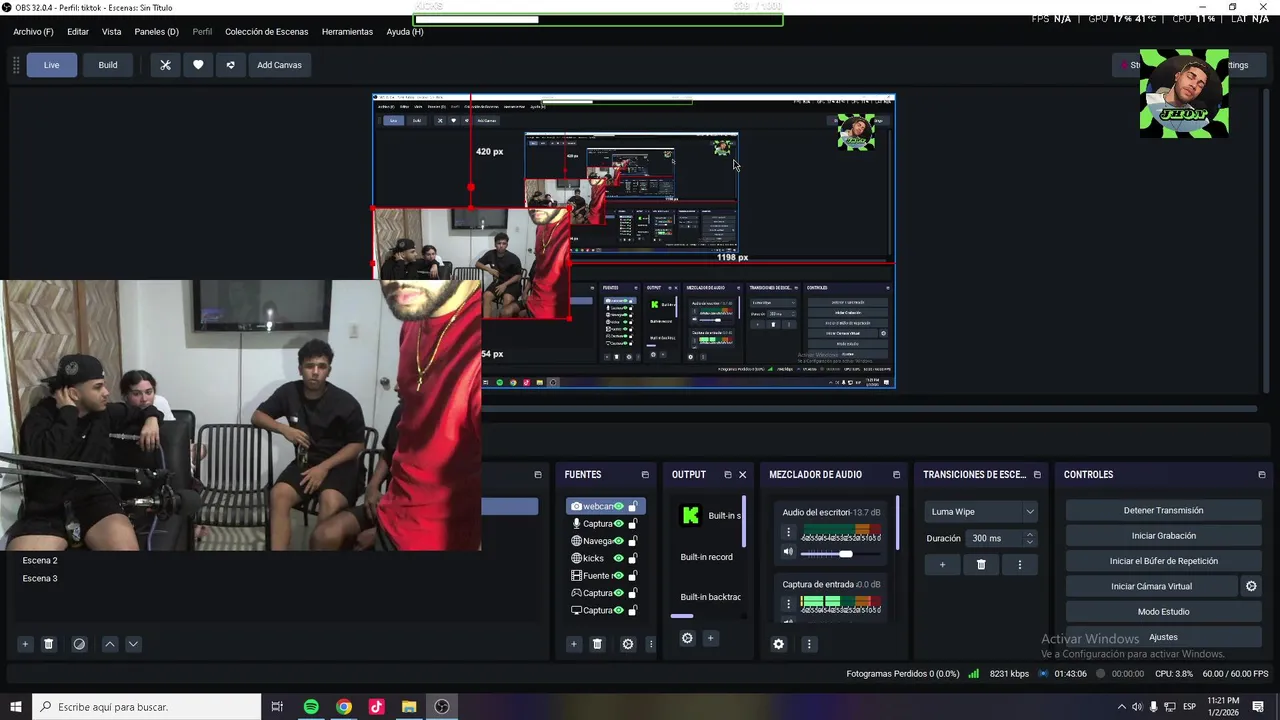
Task: Click the heart icon in the toolbar
Action: (198, 65)
